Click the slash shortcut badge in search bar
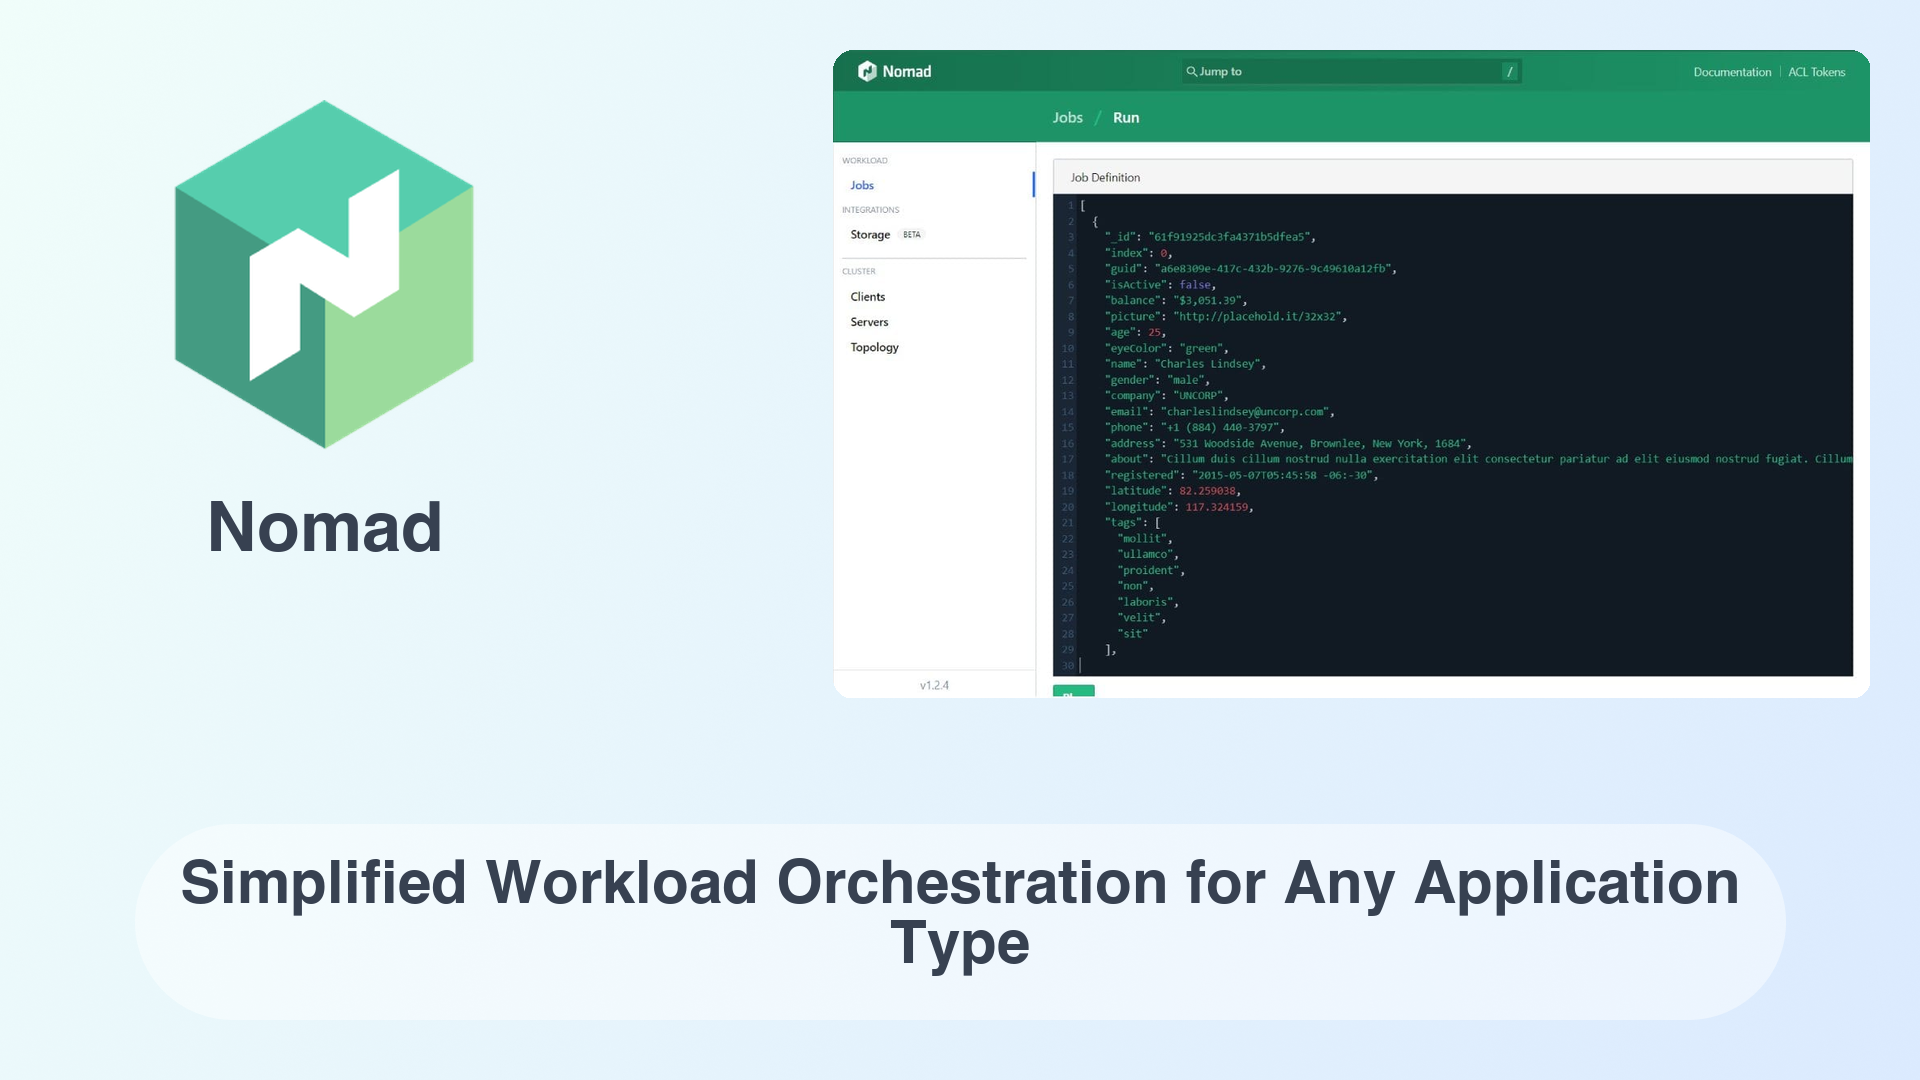This screenshot has height=1080, width=1920. [x=1509, y=71]
